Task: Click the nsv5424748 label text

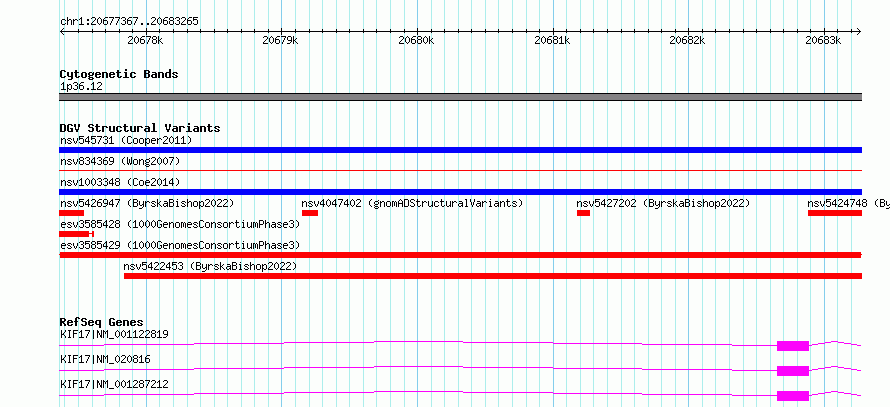Action: pyautogui.click(x=838, y=203)
